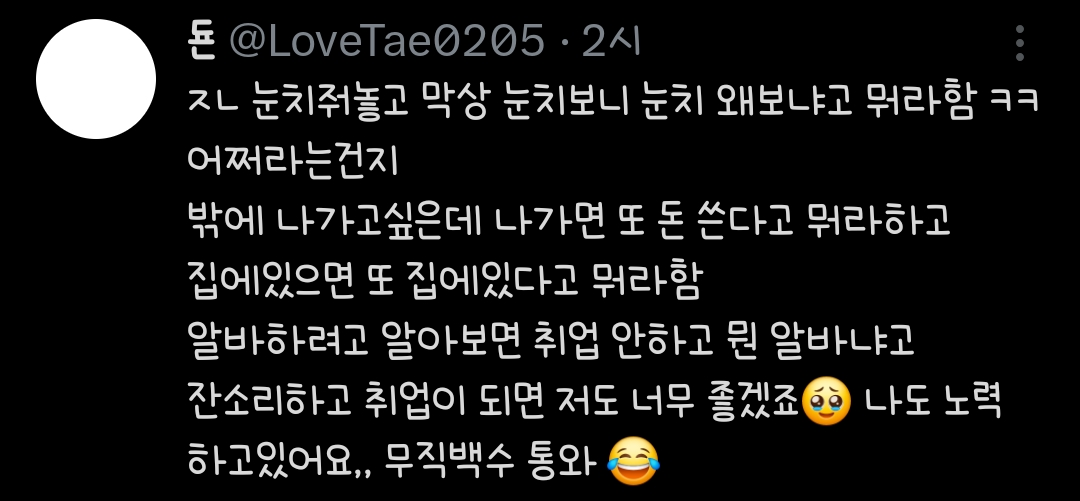Click the pleading face emoji
Screen dimensions: 1080x501
[827, 402]
